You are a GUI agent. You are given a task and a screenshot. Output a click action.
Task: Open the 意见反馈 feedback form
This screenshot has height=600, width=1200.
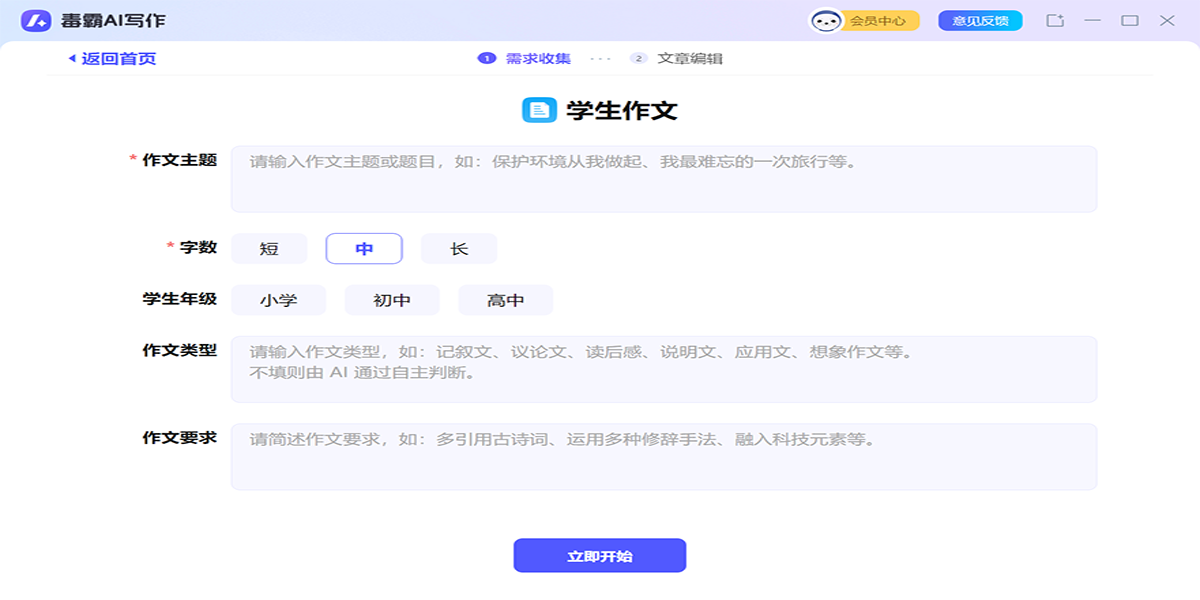point(979,21)
